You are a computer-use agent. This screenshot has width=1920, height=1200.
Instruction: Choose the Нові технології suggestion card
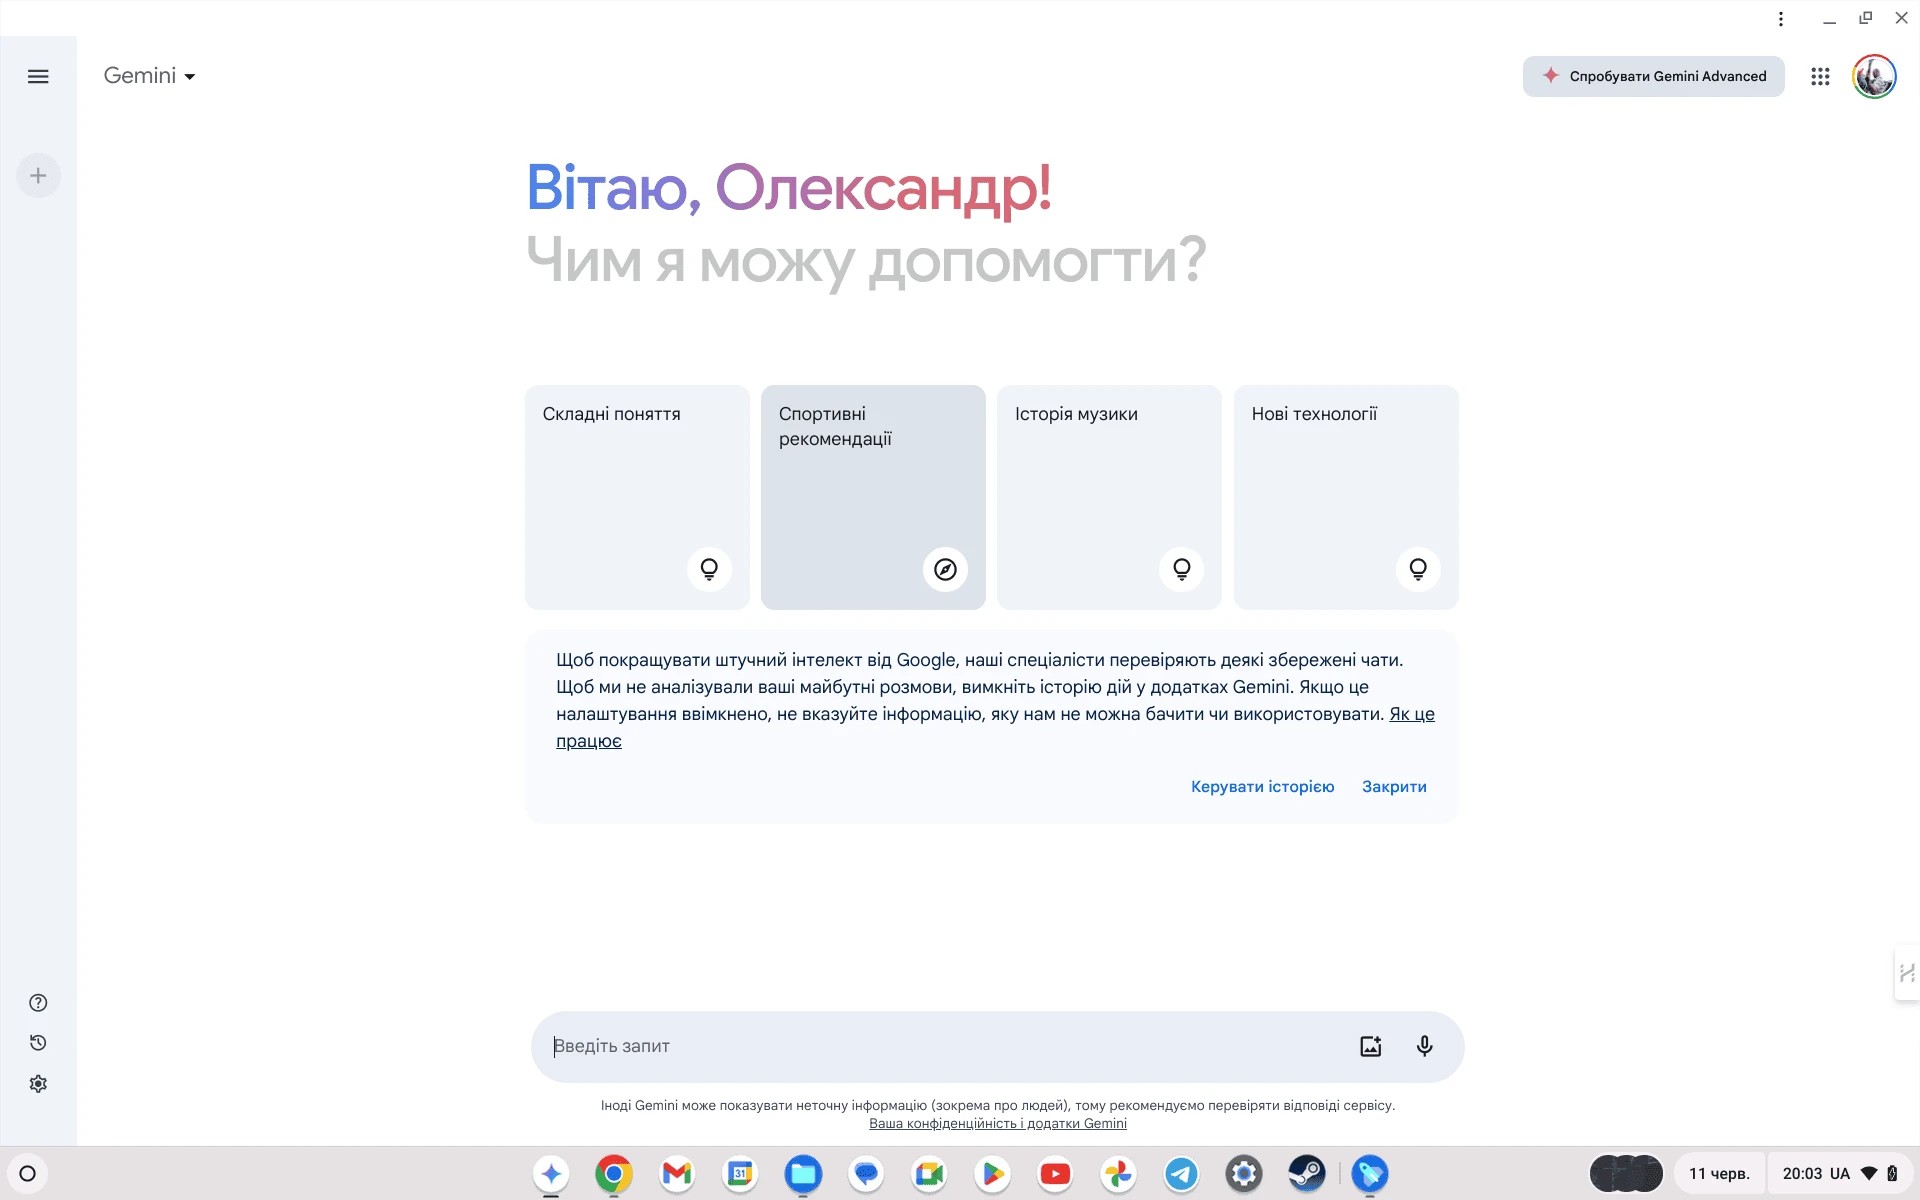1345,497
